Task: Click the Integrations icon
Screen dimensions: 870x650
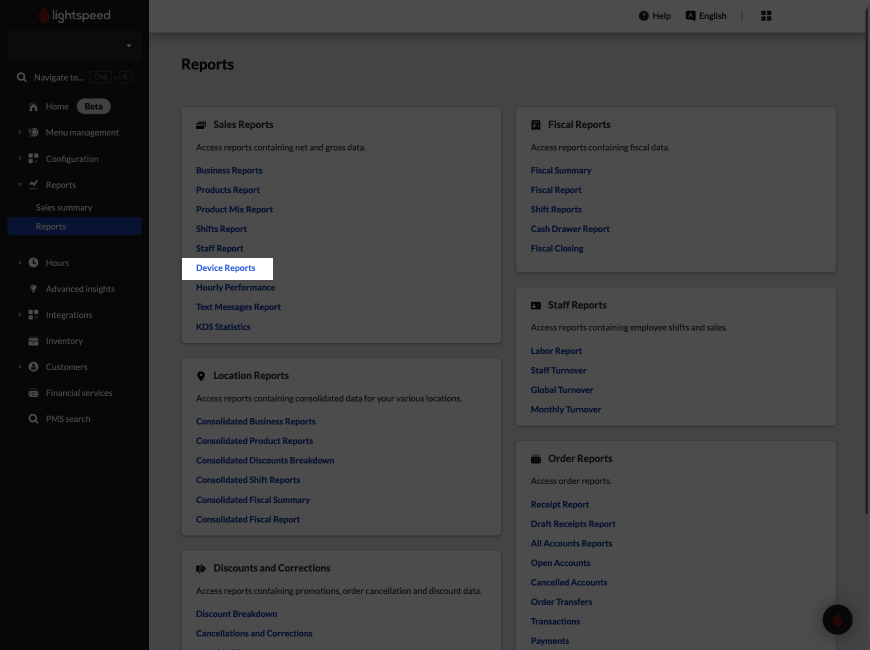Action: point(33,315)
